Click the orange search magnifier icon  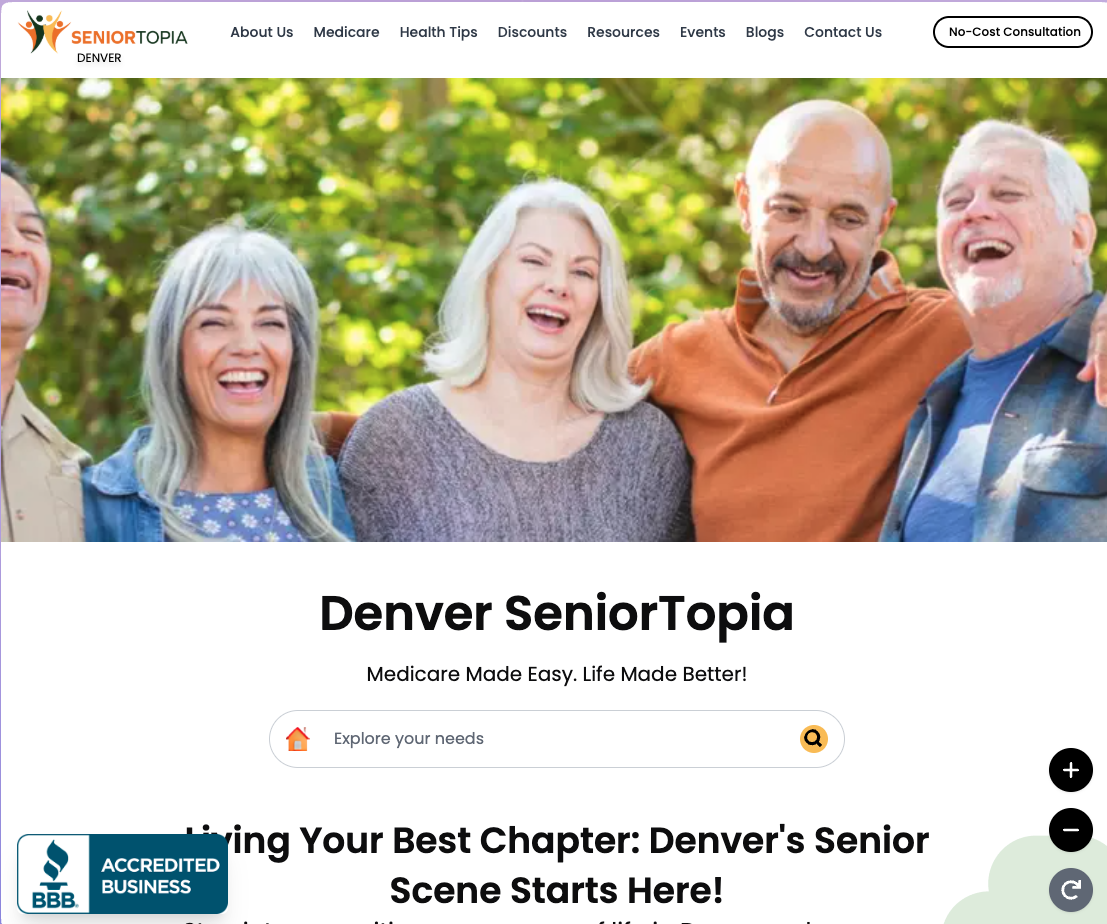(x=813, y=738)
